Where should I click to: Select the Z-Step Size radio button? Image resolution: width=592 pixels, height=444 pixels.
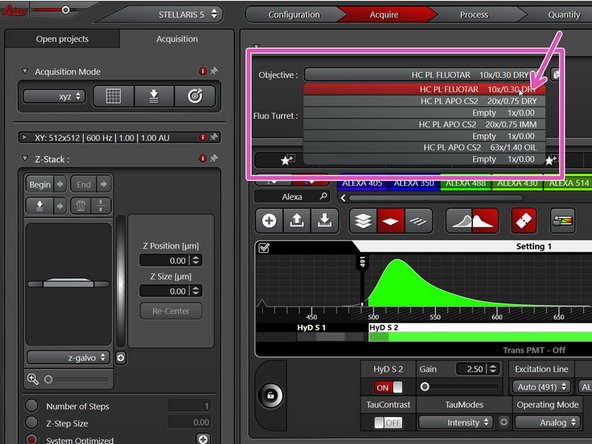coord(32,422)
